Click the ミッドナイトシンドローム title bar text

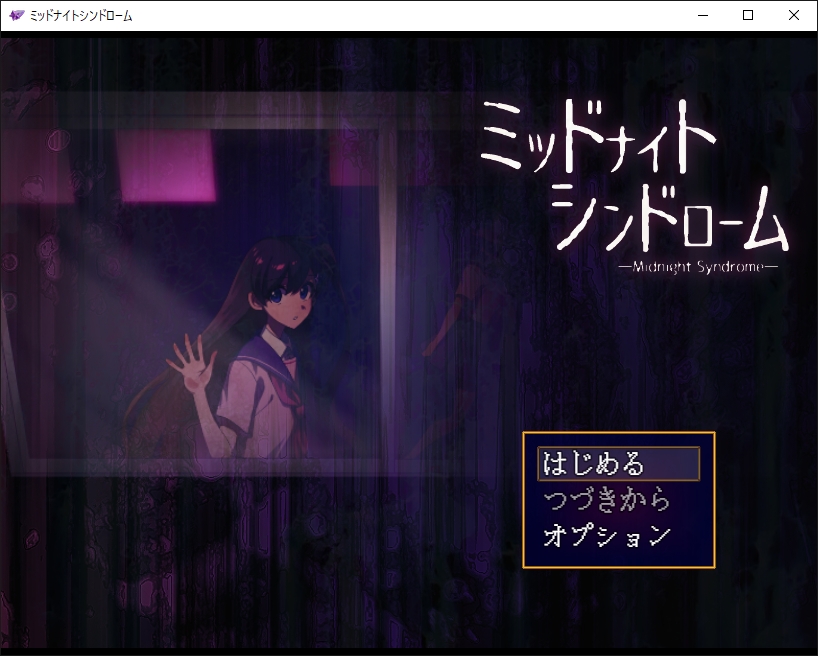pyautogui.click(x=81, y=16)
